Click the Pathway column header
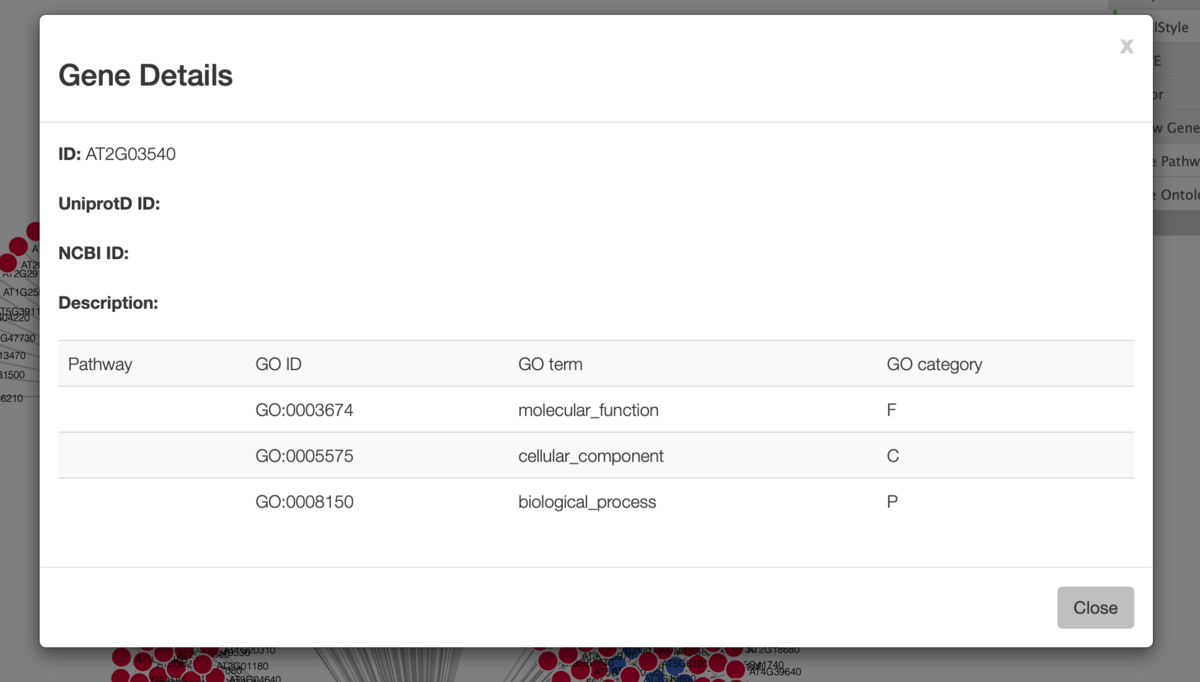This screenshot has width=1200, height=682. coord(100,364)
